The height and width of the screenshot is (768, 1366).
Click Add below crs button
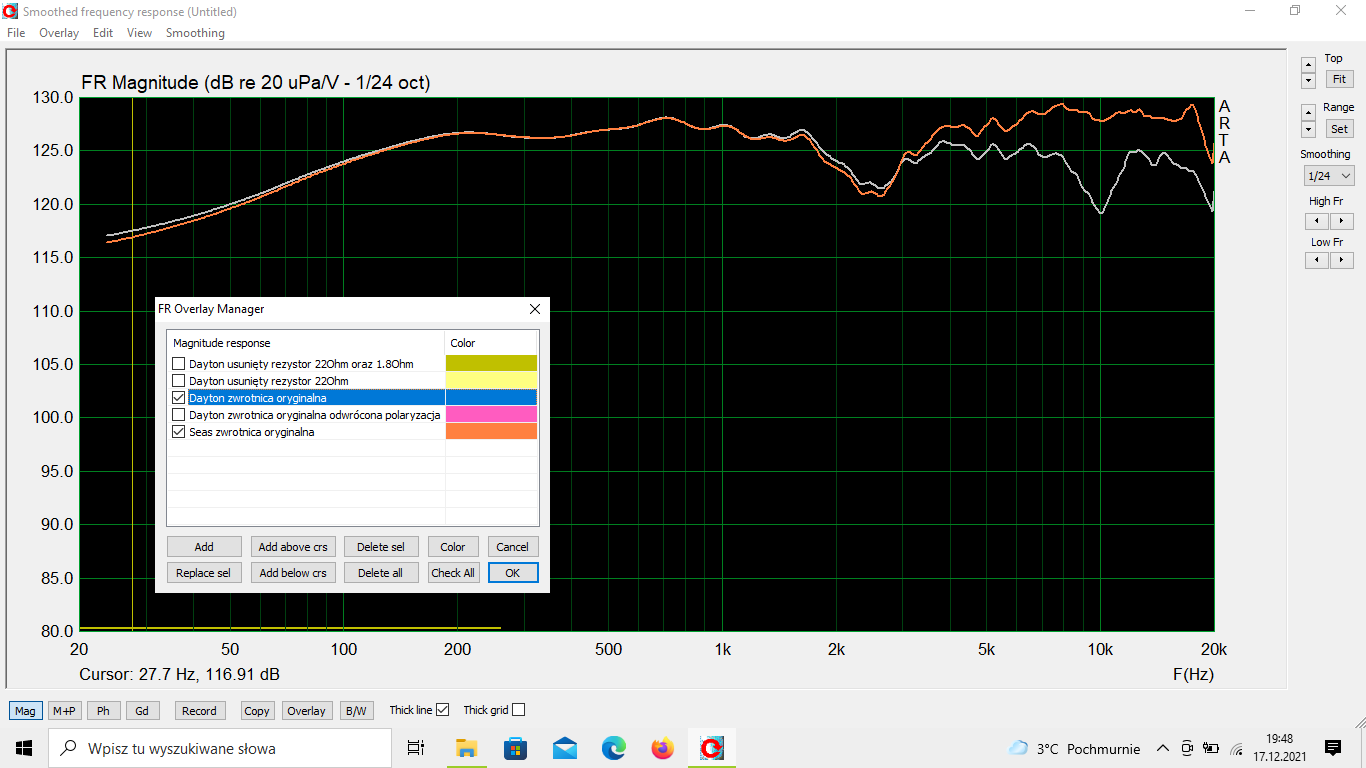(x=293, y=573)
